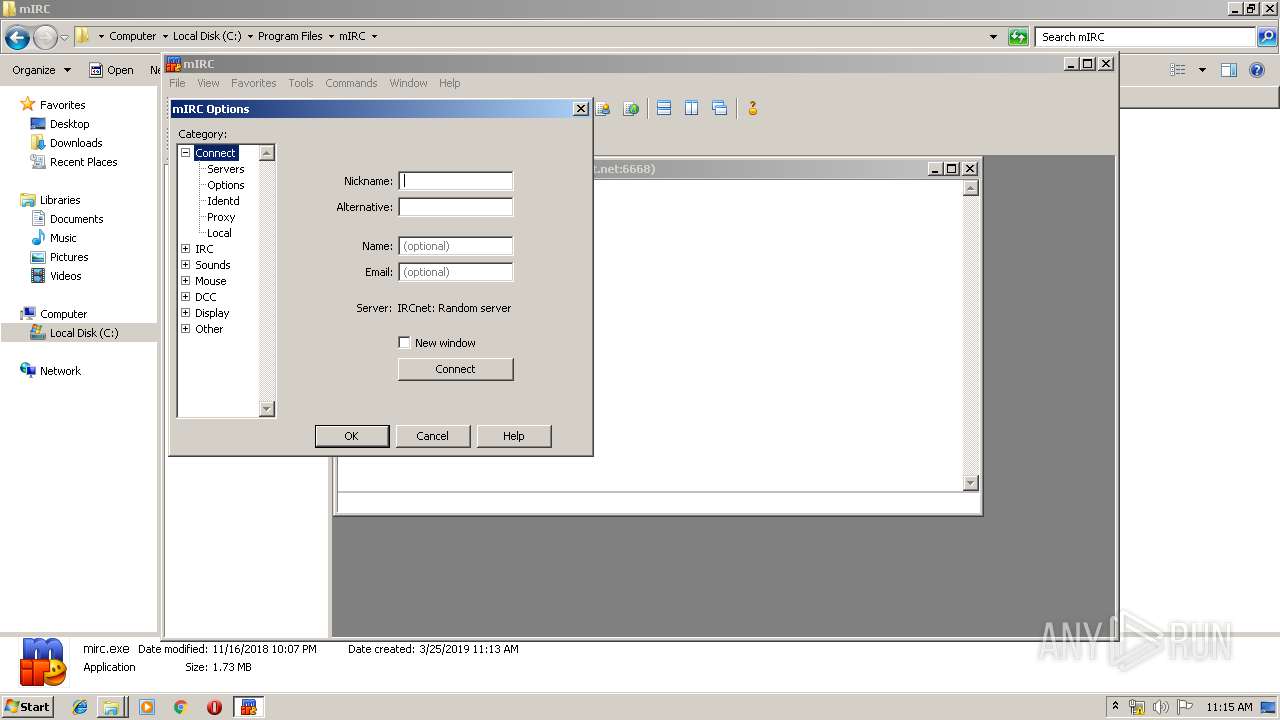Go back using the Explorer back arrow
Screen dimensions: 1280x720
pos(17,38)
